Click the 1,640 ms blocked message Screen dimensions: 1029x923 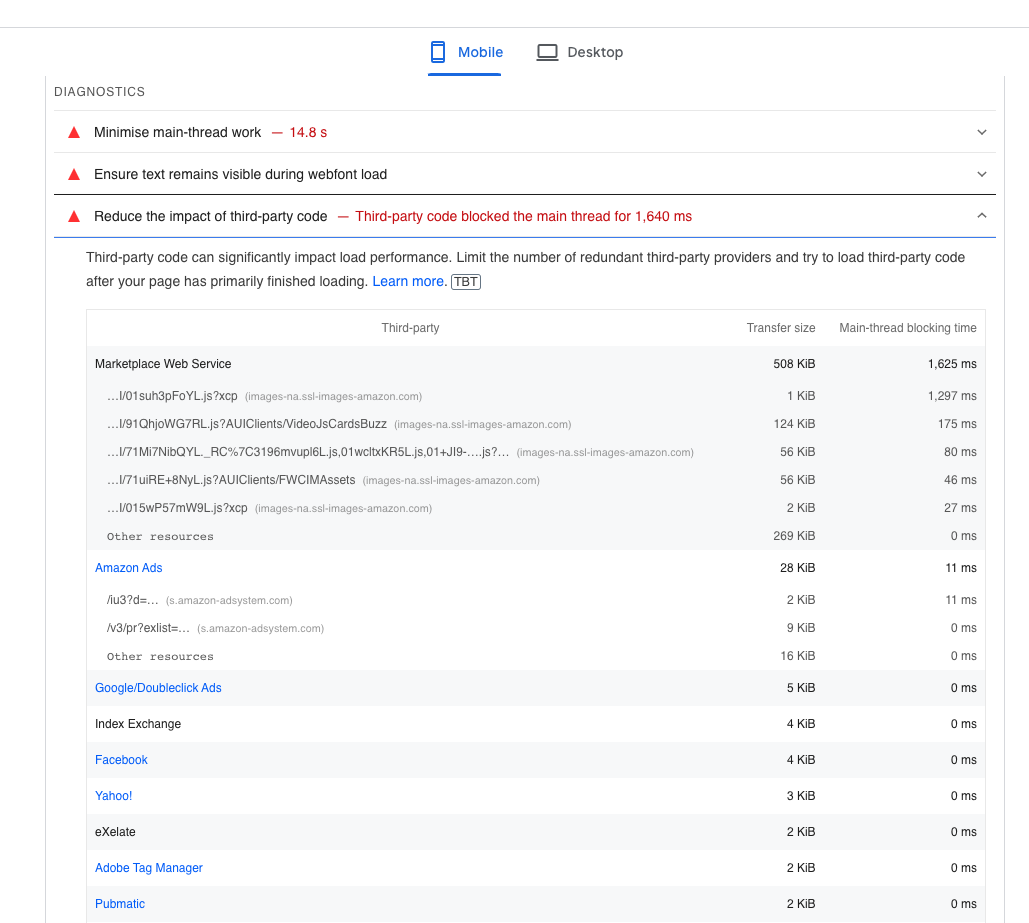[523, 217]
